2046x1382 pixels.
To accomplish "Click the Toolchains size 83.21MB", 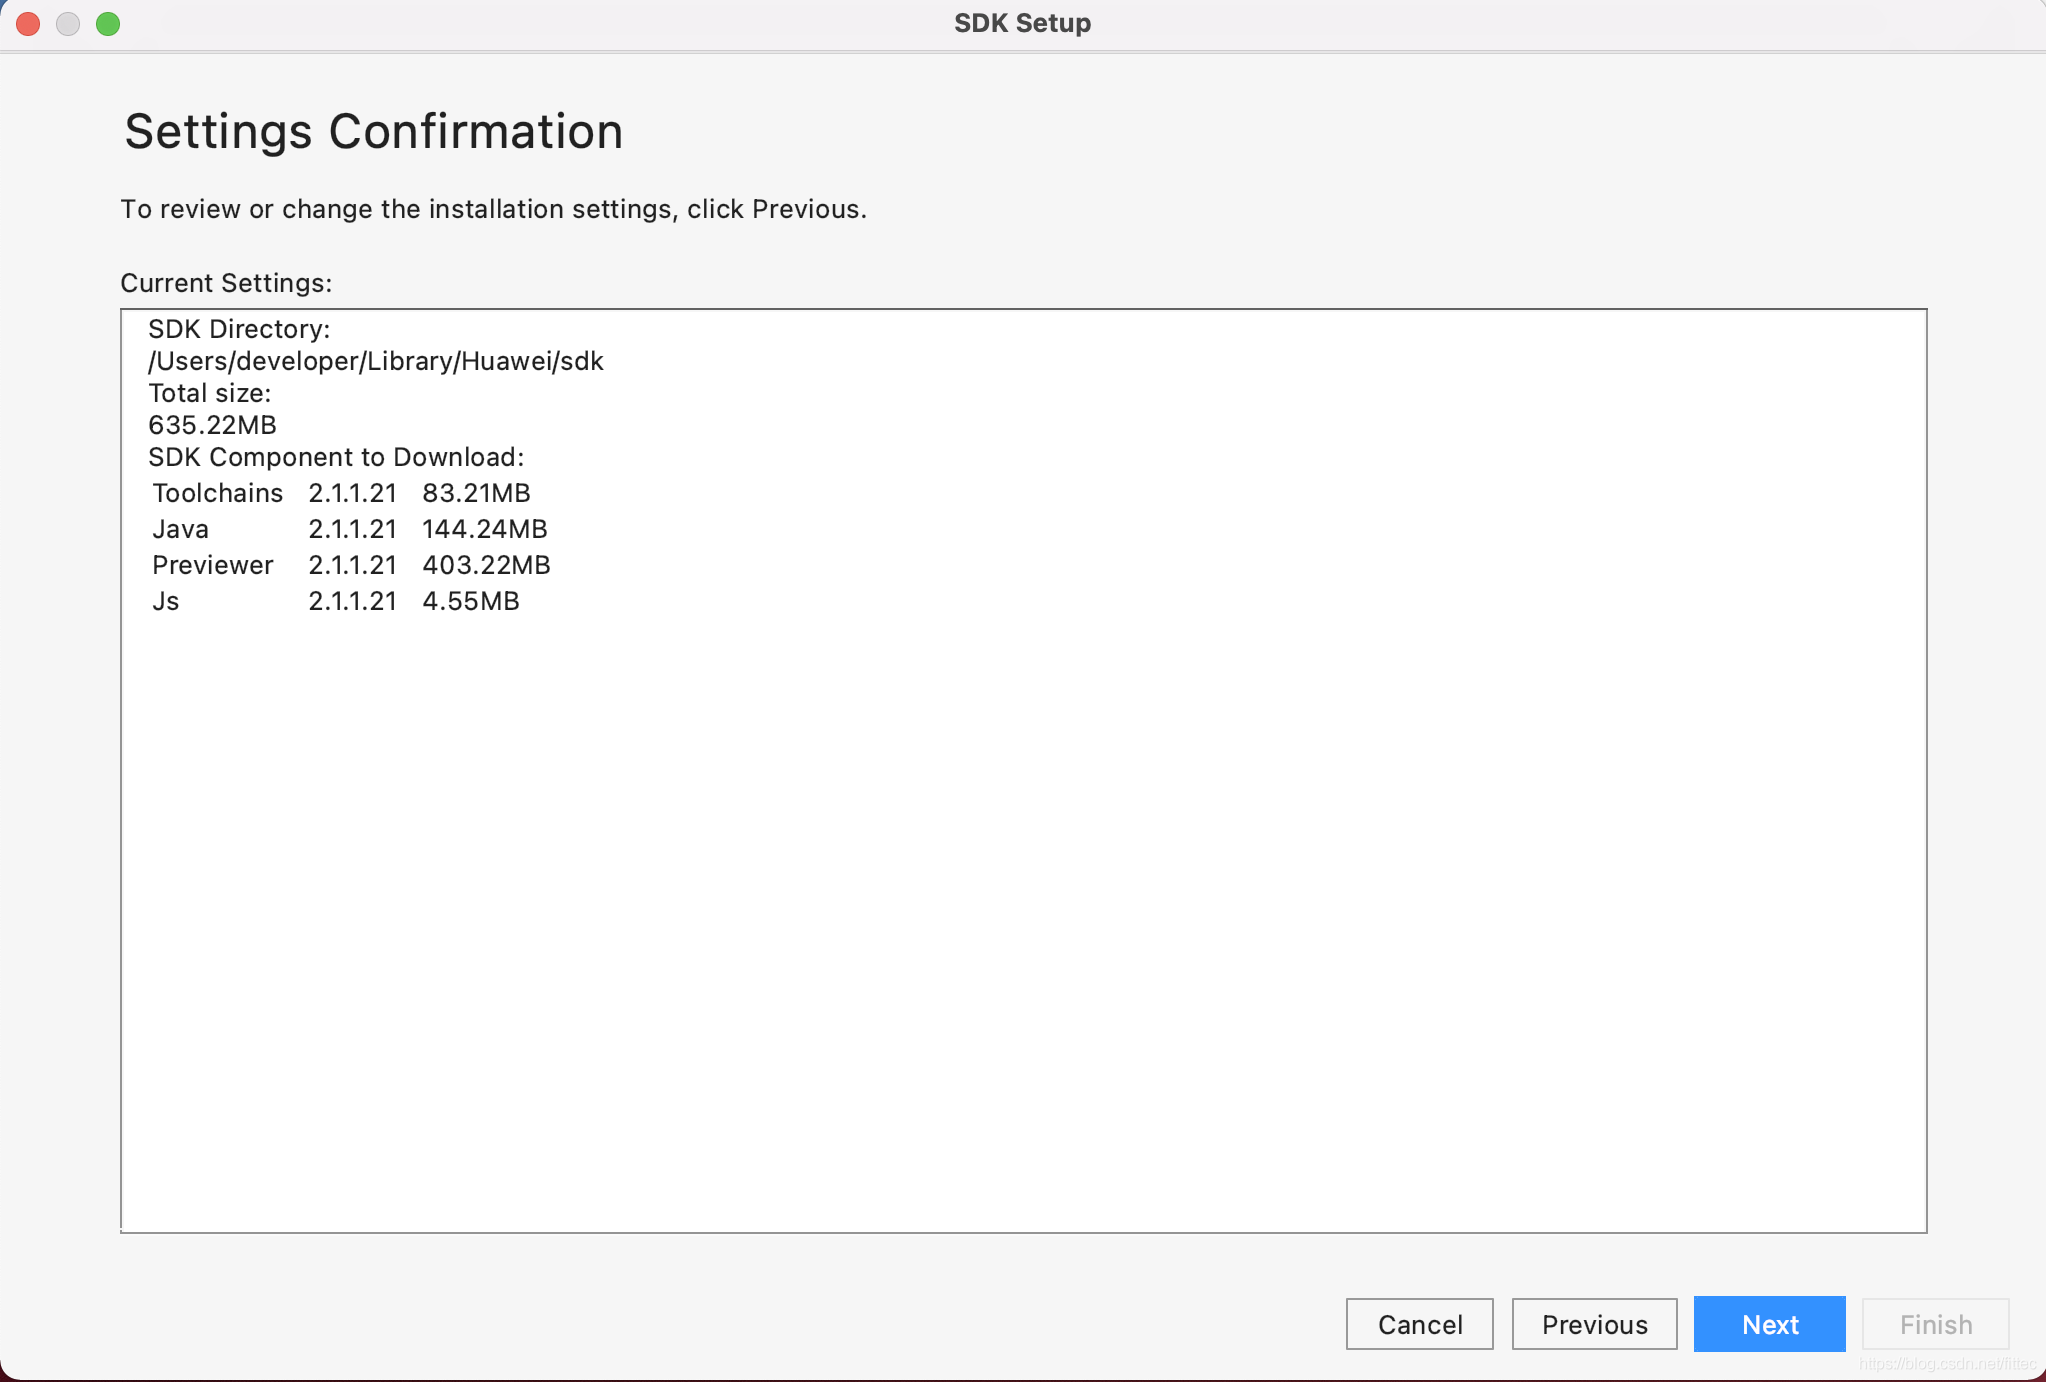I will coord(476,493).
